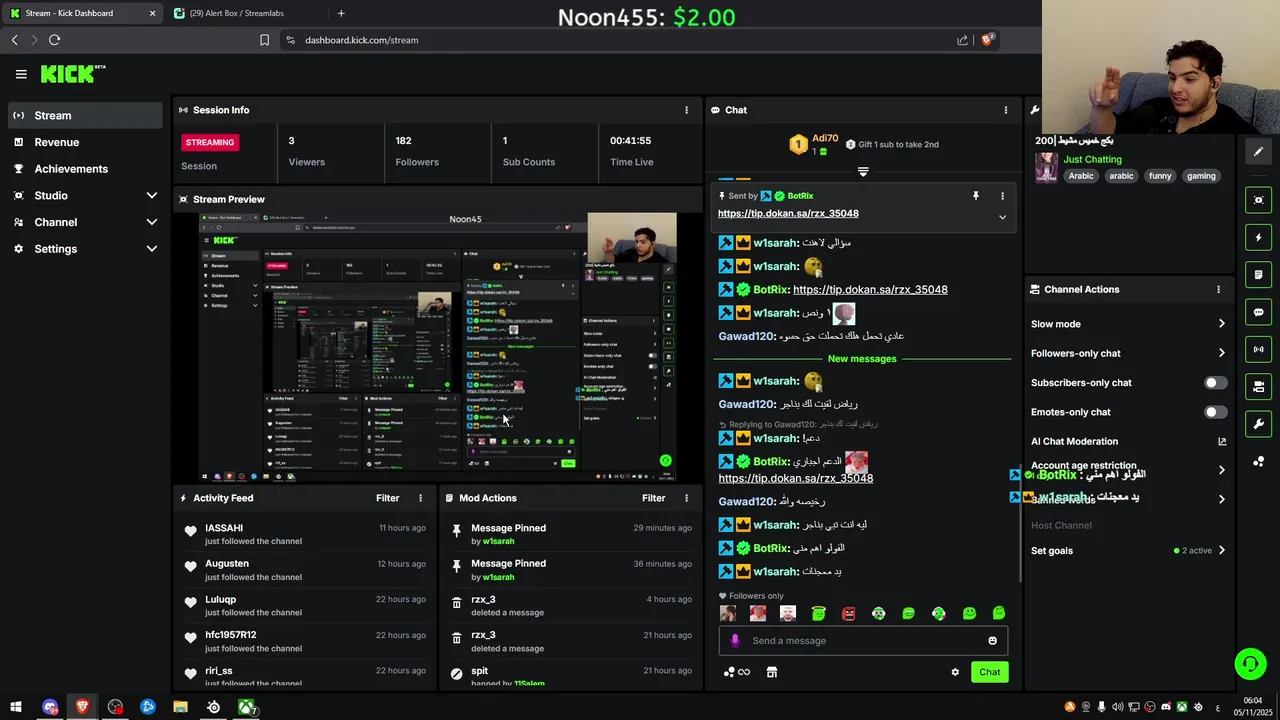Screen dimensions: 1280x720
Task: Jump to New messages divider
Action: pyautogui.click(x=862, y=359)
